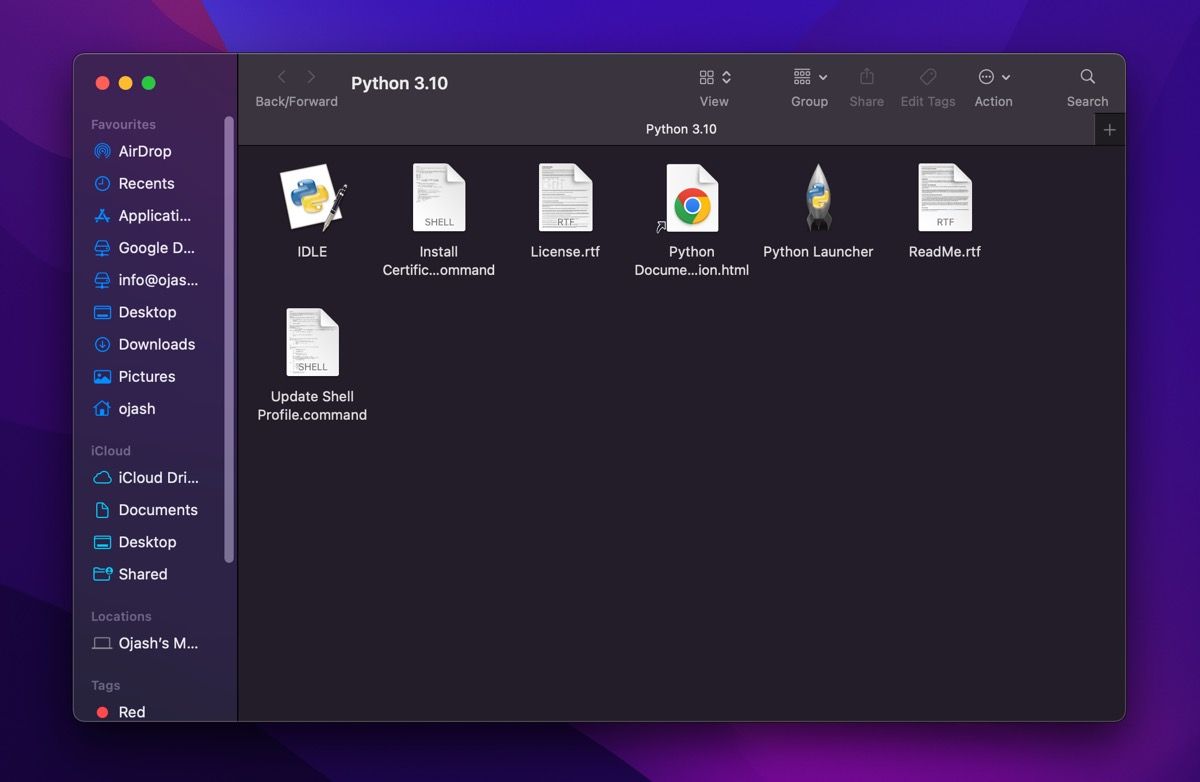Select the Red tag
Screen dimensions: 1200x782
click(x=124, y=712)
